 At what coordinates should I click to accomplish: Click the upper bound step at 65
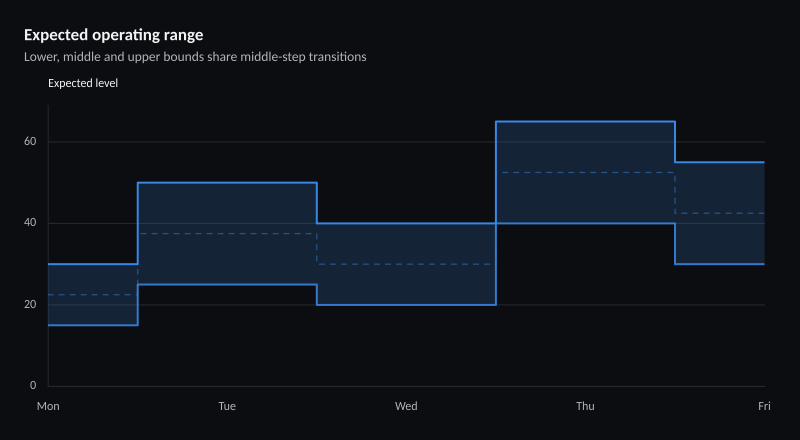(585, 121)
